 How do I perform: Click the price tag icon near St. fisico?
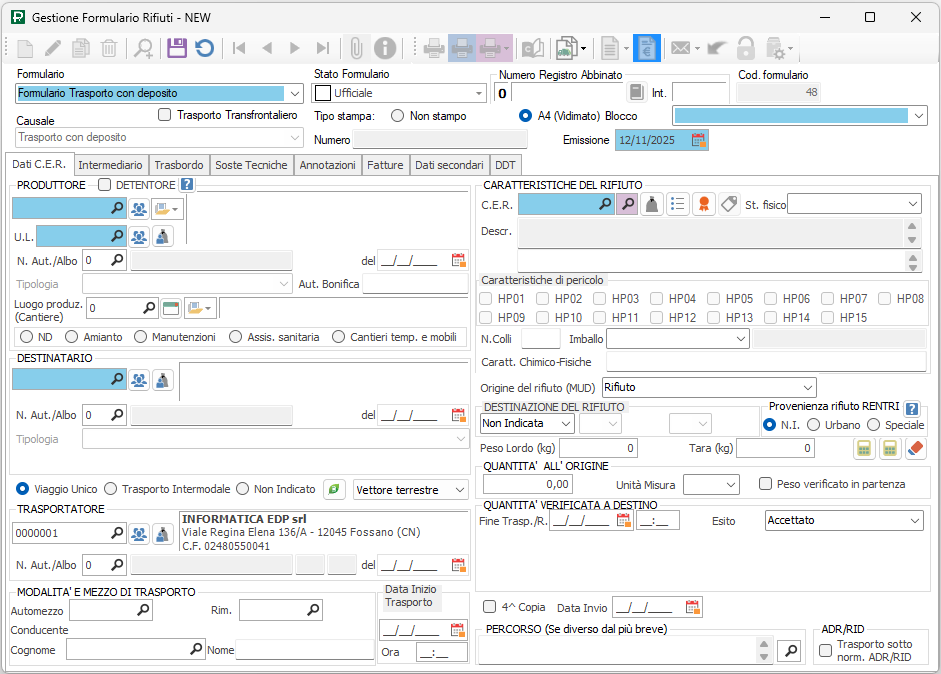729,204
